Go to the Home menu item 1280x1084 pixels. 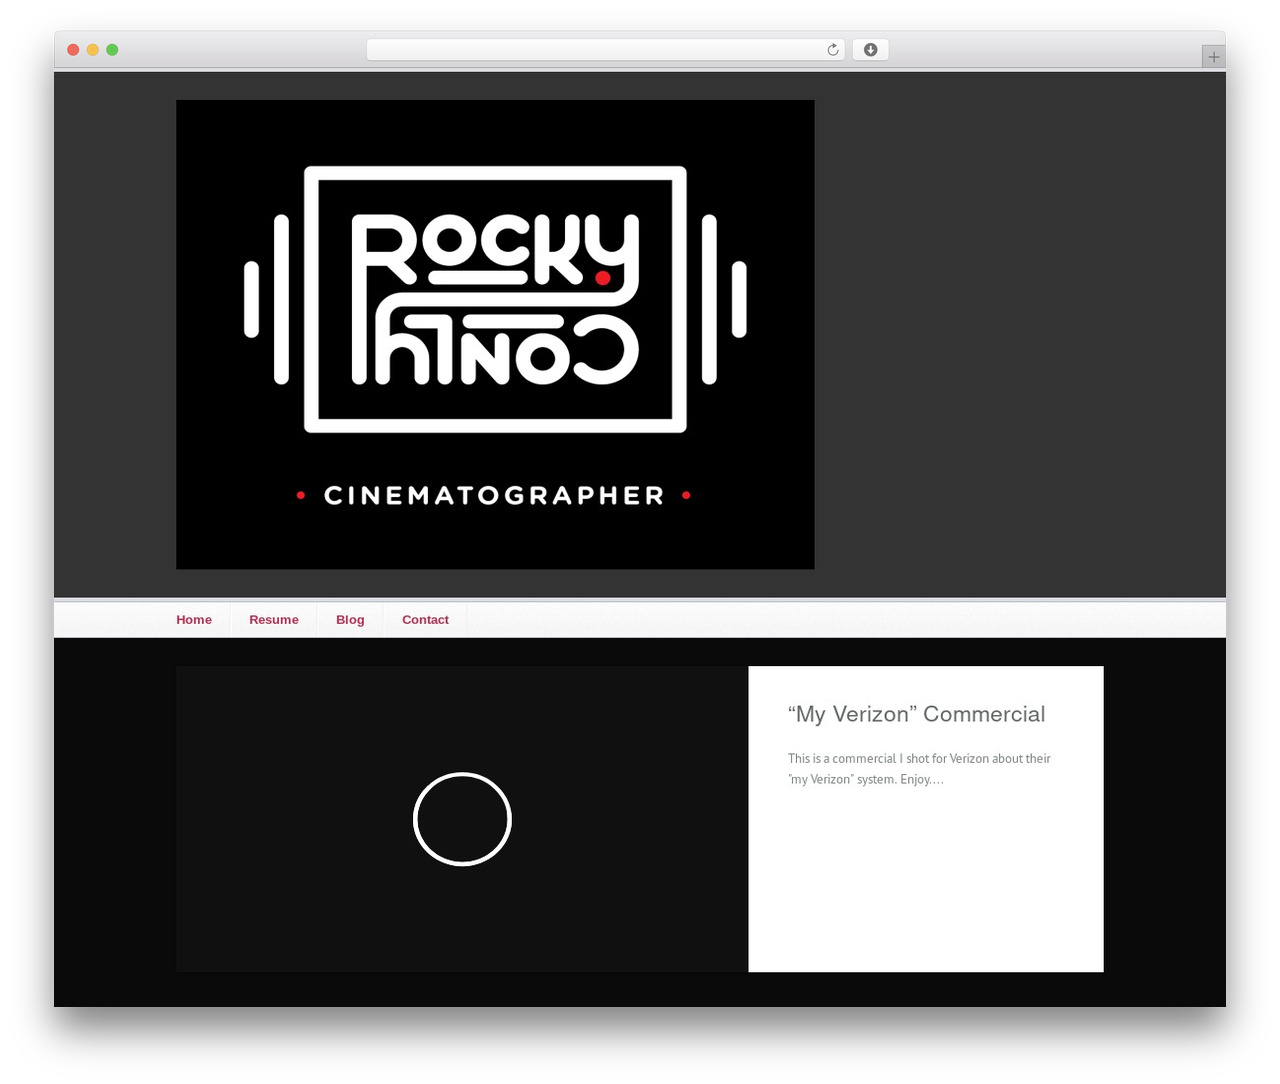[x=194, y=620]
